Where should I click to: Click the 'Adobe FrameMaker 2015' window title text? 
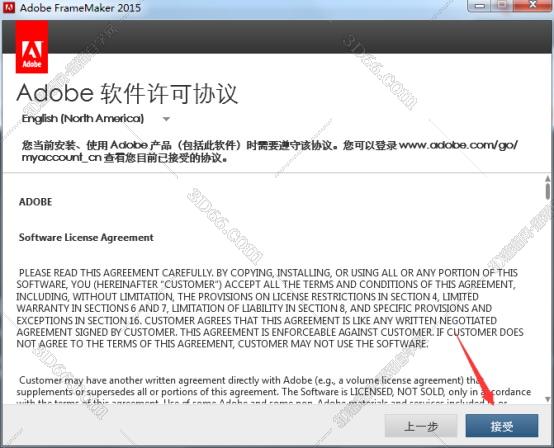80,7
